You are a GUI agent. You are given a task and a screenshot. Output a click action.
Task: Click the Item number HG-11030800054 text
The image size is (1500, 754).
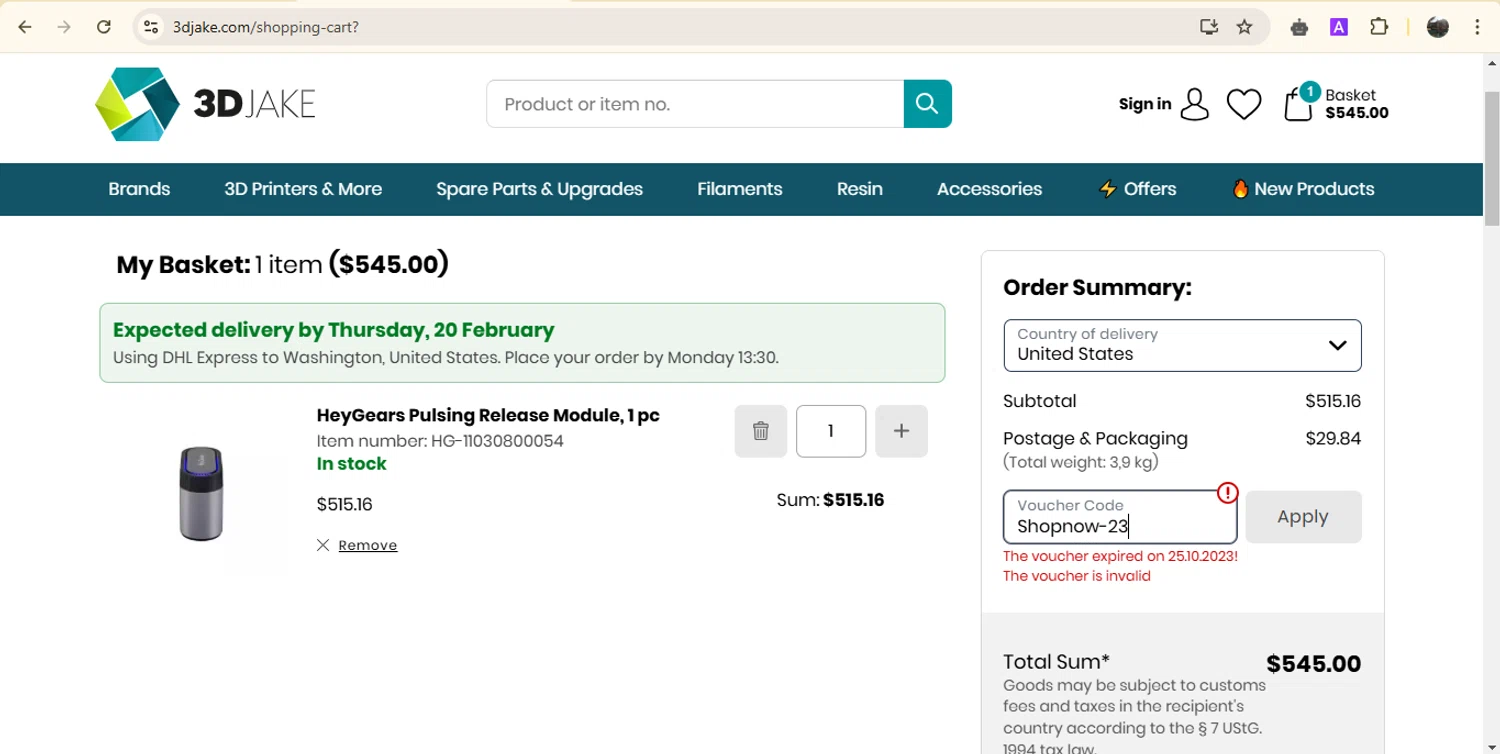[x=440, y=441]
